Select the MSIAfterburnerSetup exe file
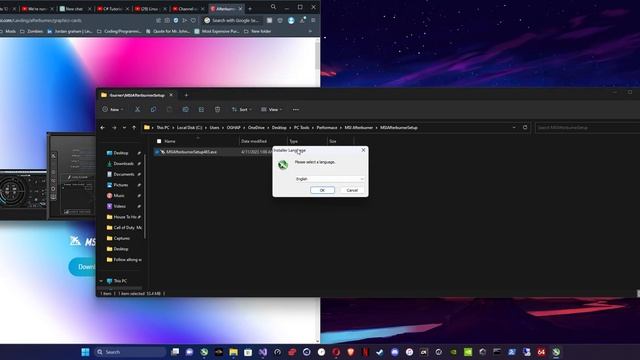Image resolution: width=640 pixels, height=360 pixels. (191, 152)
